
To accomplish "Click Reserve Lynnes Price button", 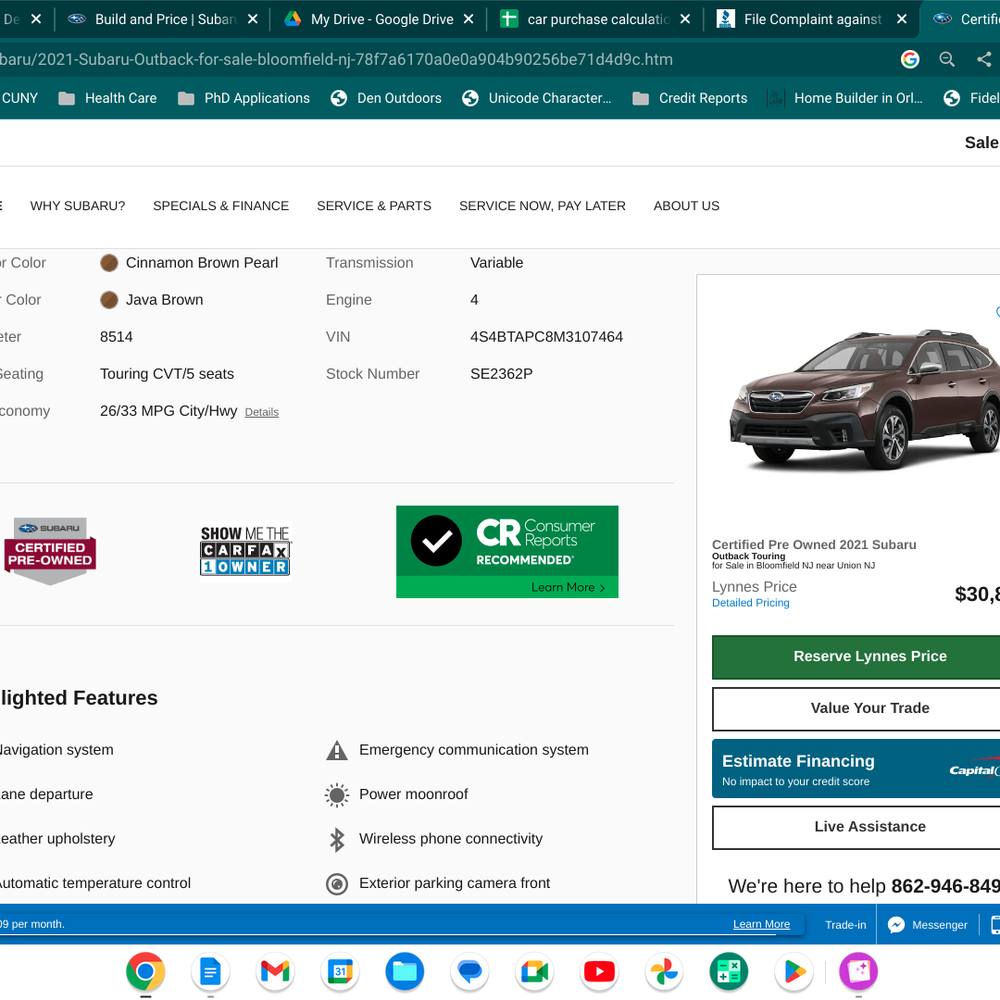I will point(856,656).
